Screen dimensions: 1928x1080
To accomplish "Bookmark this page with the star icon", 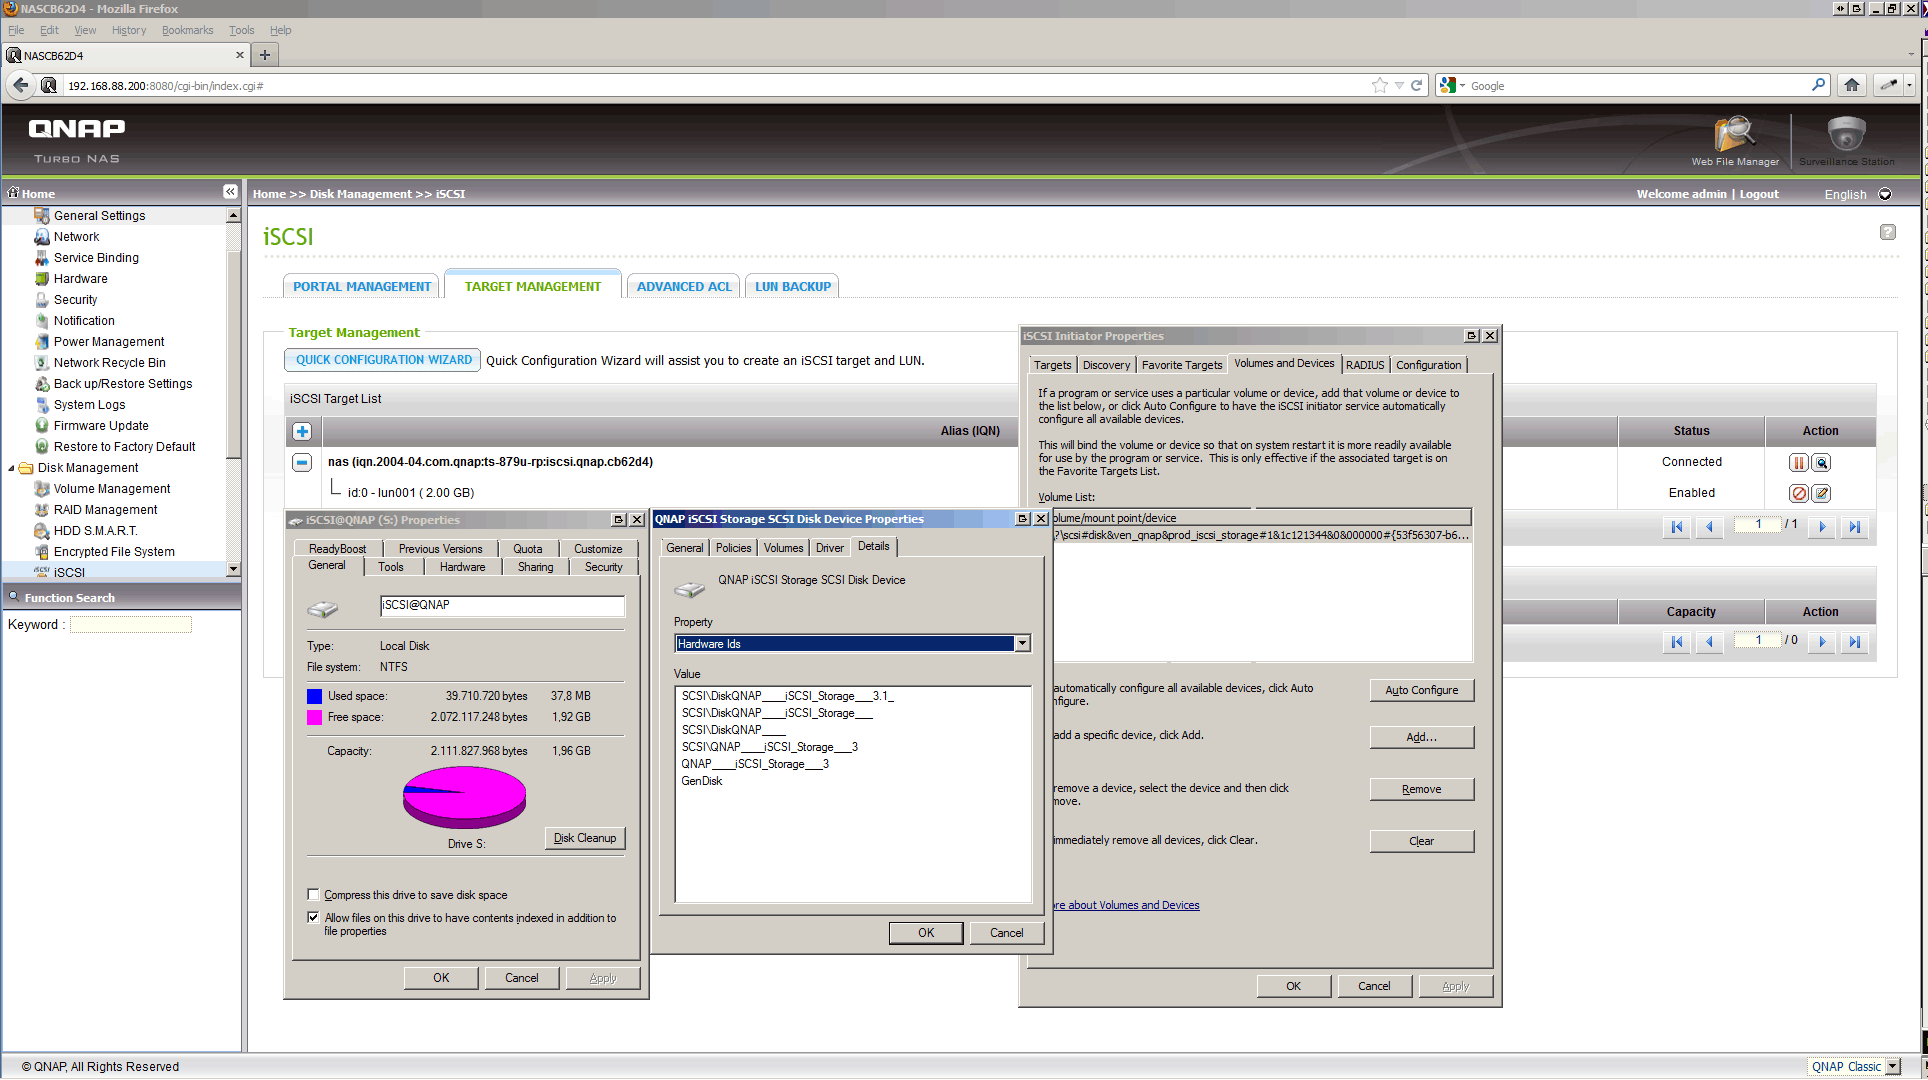I will [1380, 85].
